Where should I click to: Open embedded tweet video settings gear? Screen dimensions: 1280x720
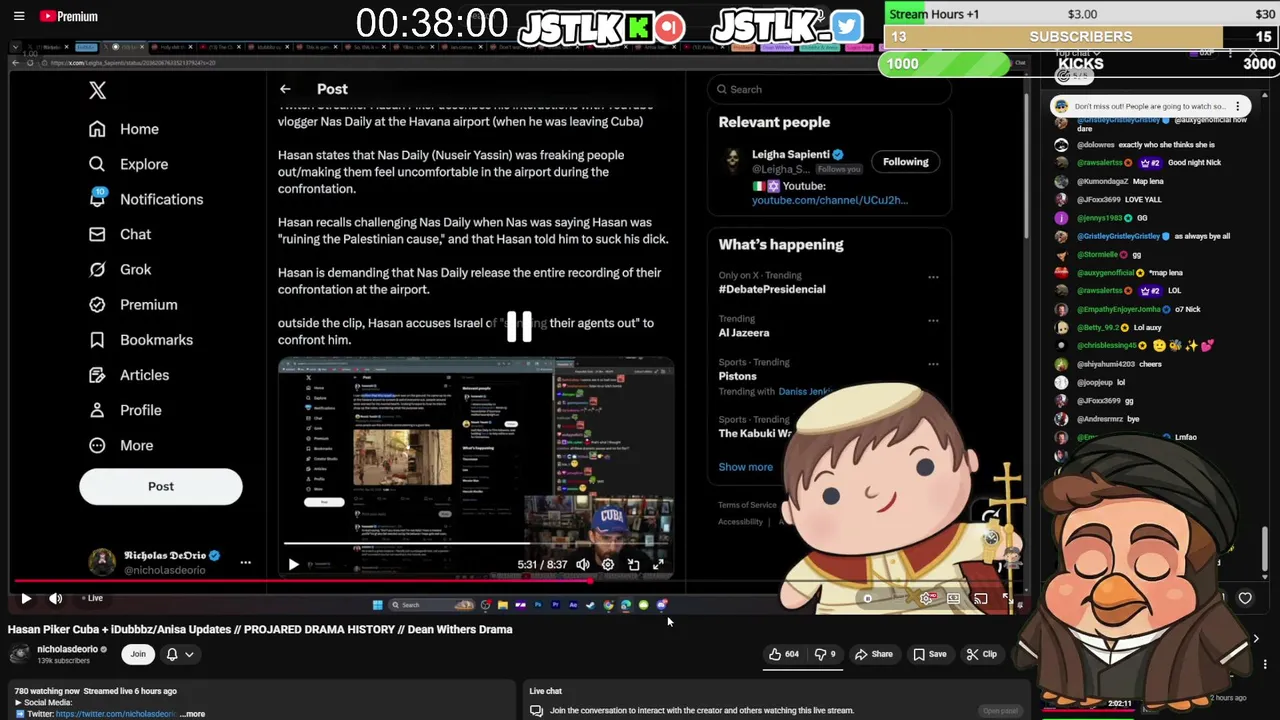coord(608,565)
